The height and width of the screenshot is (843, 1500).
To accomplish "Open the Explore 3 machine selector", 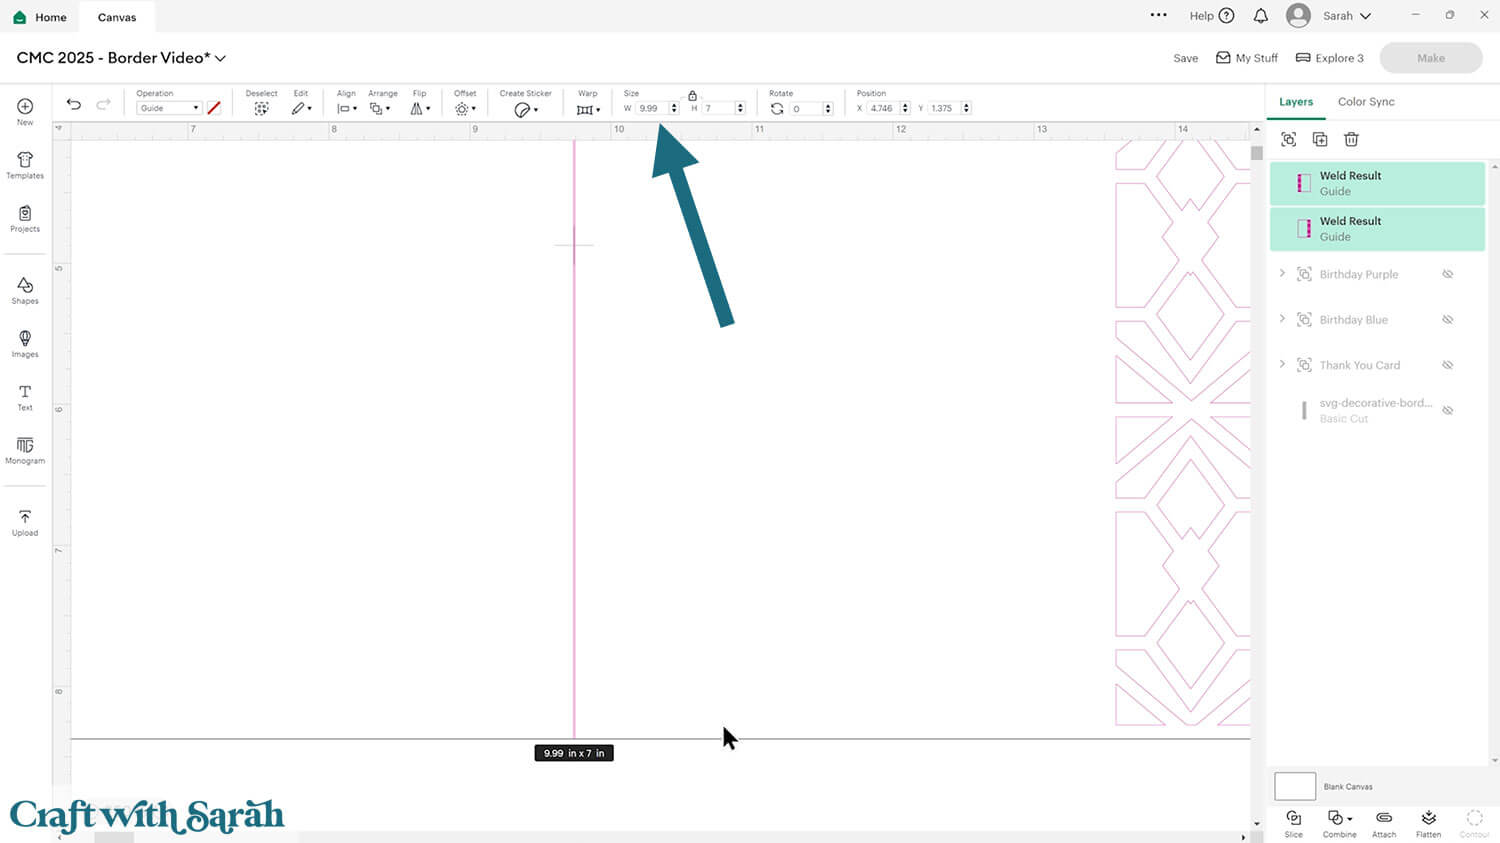I will point(1329,58).
